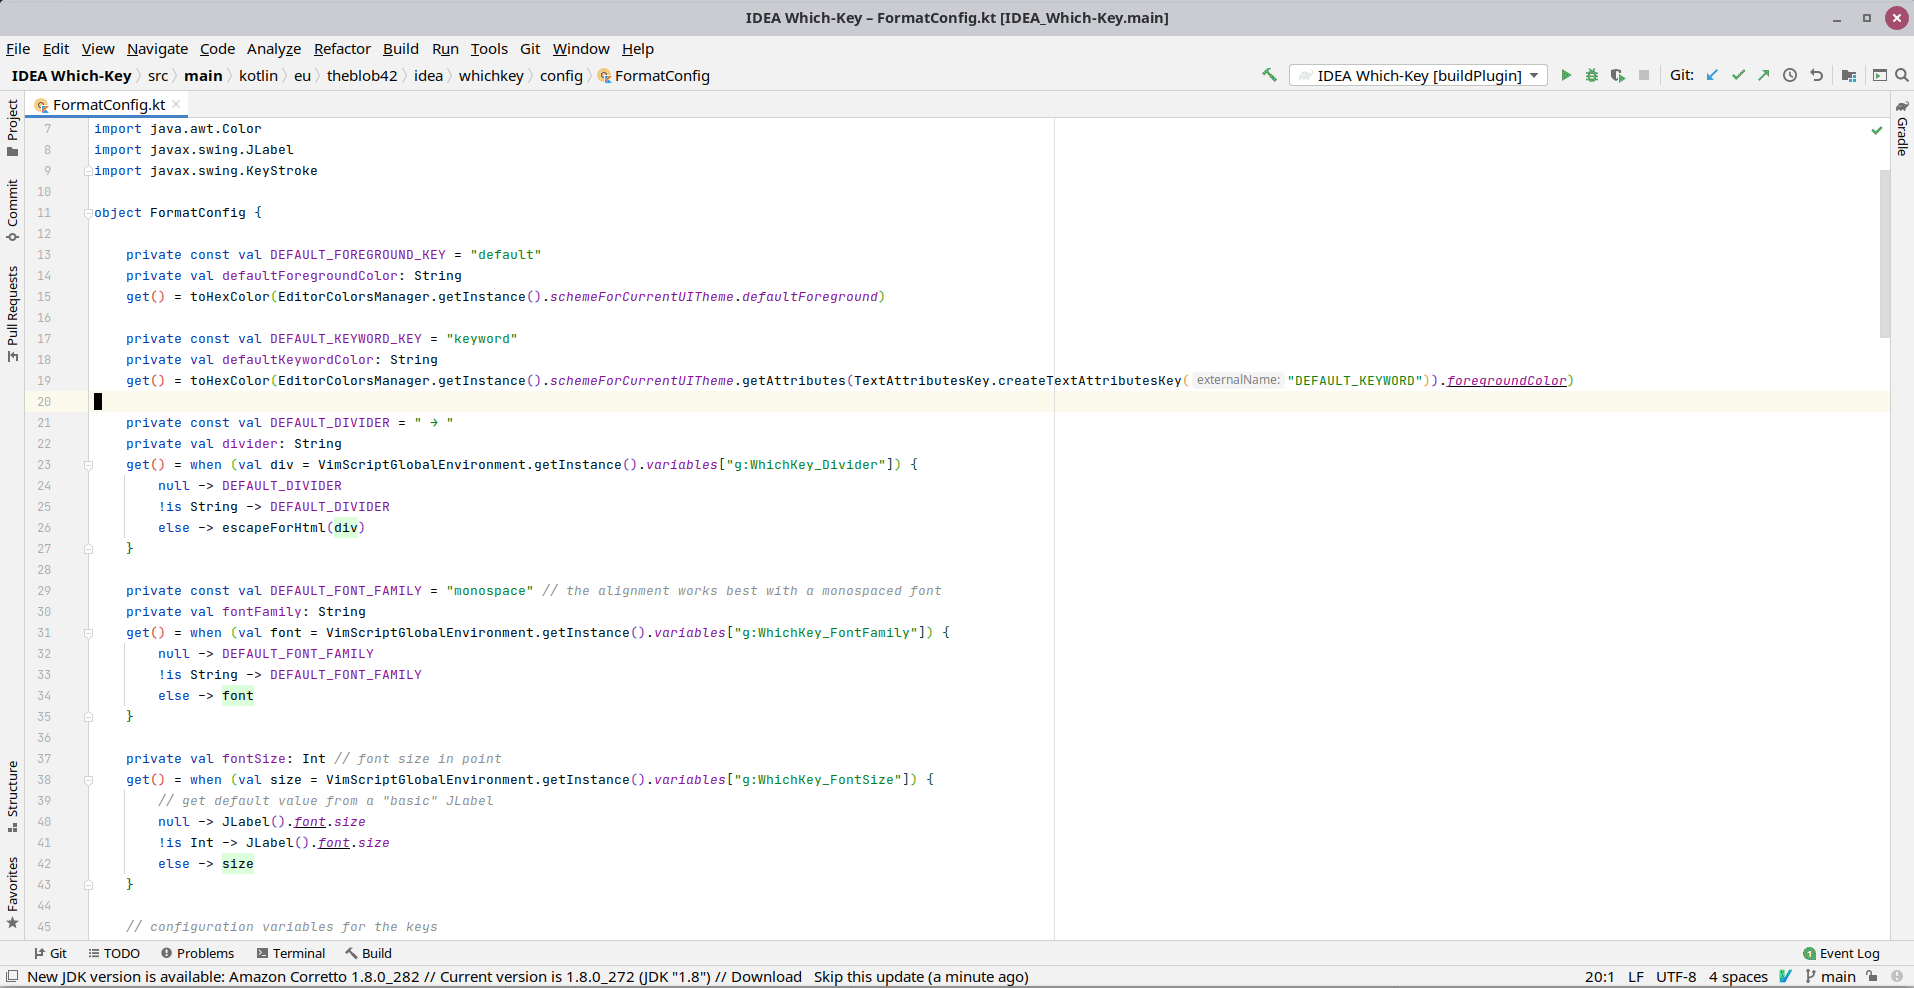Open Project Structure folder icon
This screenshot has height=988, width=1914.
click(x=1849, y=75)
